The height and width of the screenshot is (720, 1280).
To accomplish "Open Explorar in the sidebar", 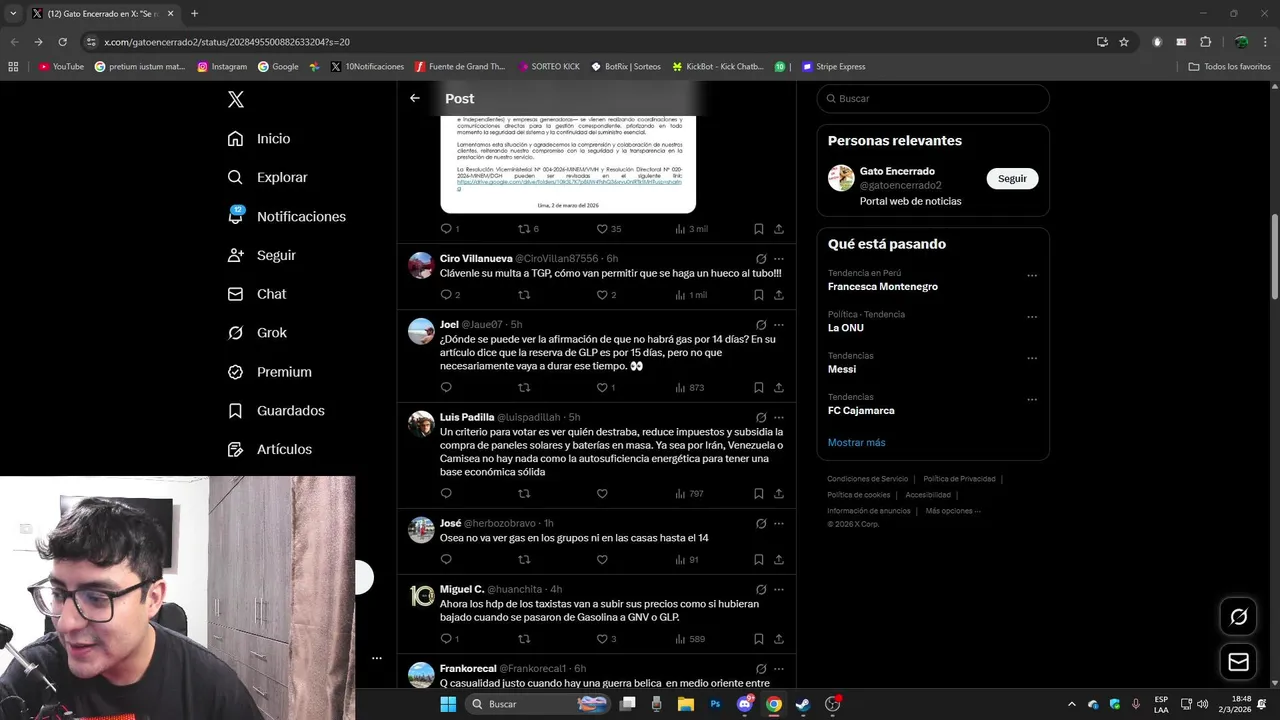I will [x=267, y=177].
